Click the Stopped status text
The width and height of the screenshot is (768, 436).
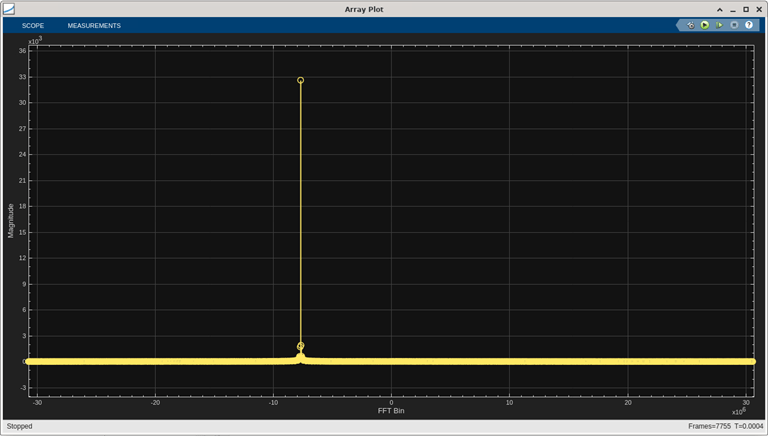(20, 426)
